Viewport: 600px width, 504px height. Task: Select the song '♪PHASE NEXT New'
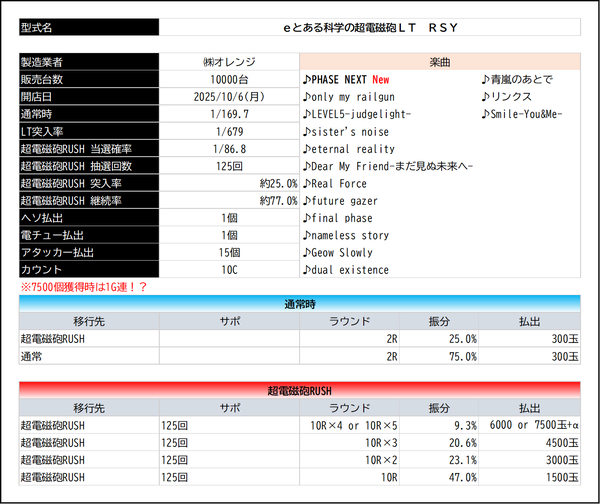coord(346,79)
